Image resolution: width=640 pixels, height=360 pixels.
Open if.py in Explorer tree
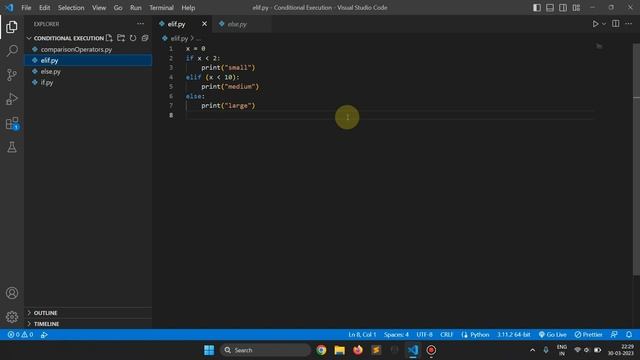(x=88, y=82)
